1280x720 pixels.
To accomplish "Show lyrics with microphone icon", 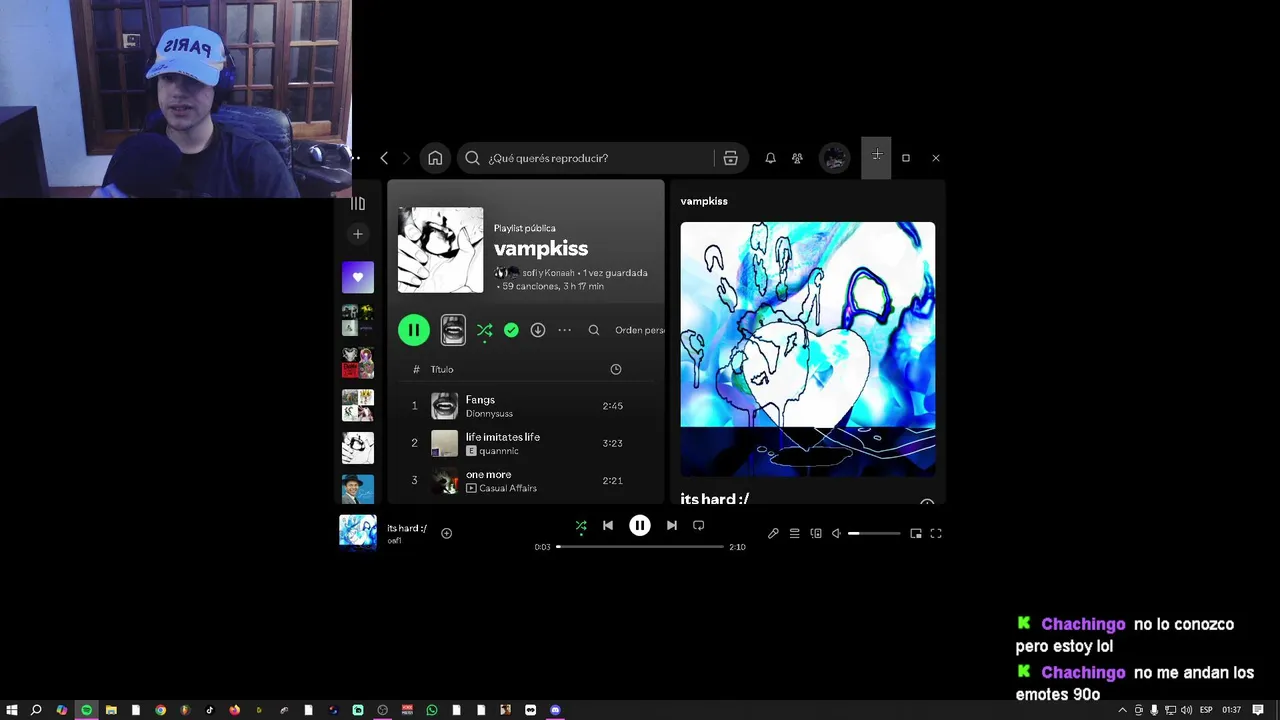I will [773, 534].
